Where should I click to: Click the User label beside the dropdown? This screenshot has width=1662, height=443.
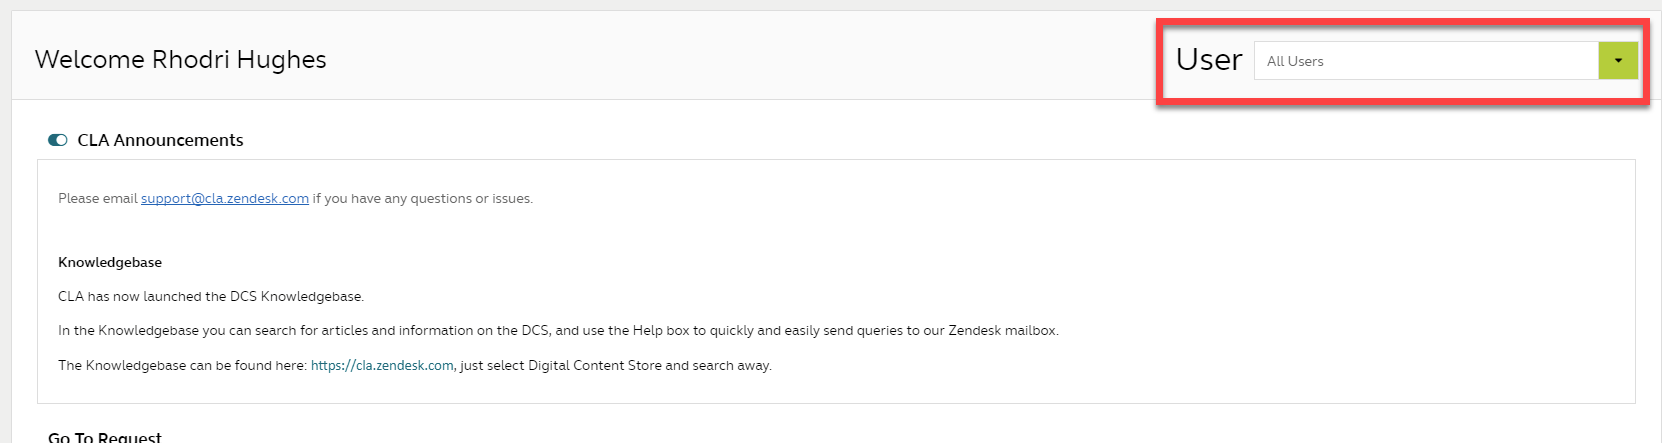[x=1209, y=60]
